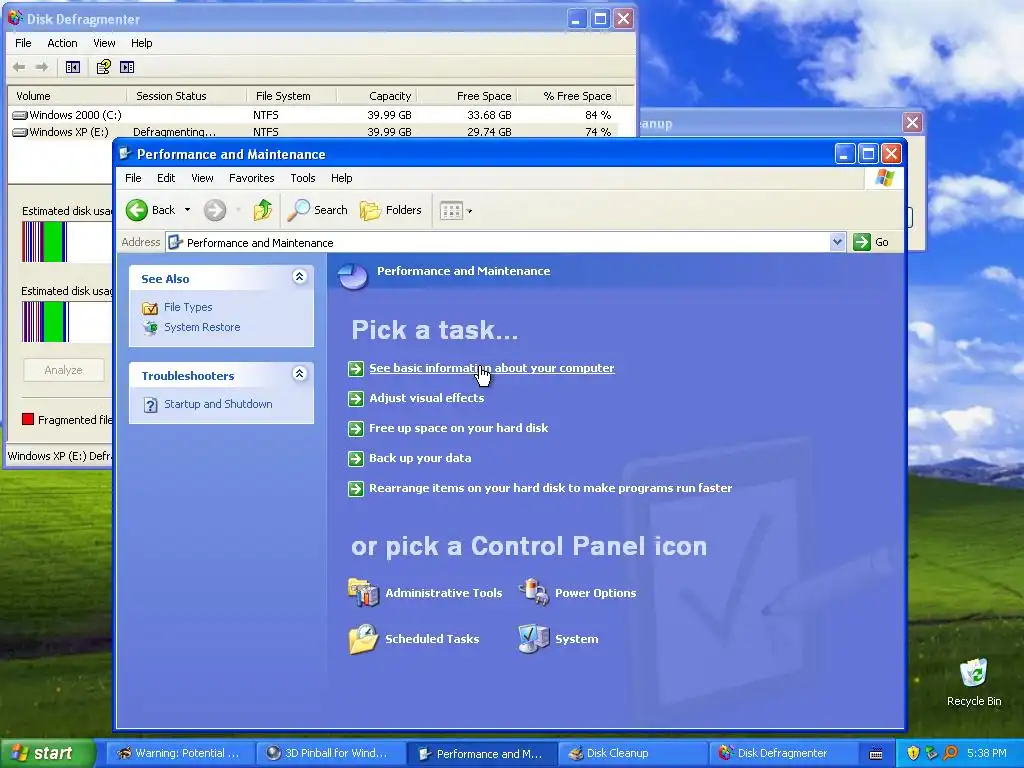Open File menu in Performance and Maintenance
The height and width of the screenshot is (768, 1024).
[x=133, y=178]
